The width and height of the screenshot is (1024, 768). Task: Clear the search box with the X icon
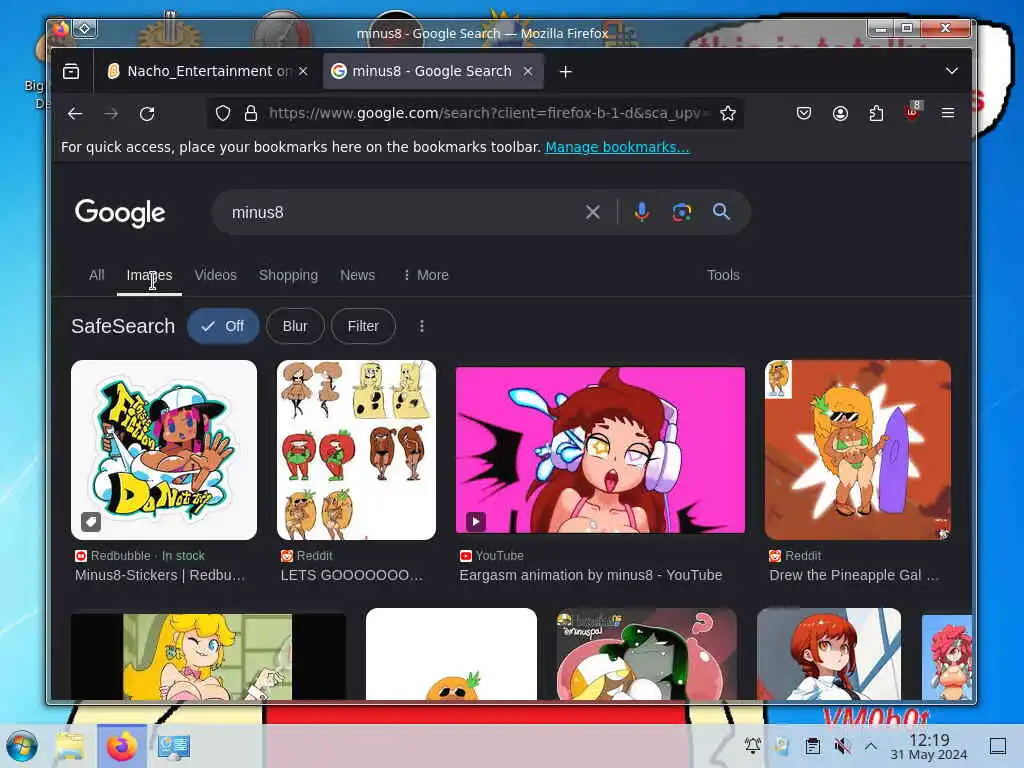coord(592,212)
